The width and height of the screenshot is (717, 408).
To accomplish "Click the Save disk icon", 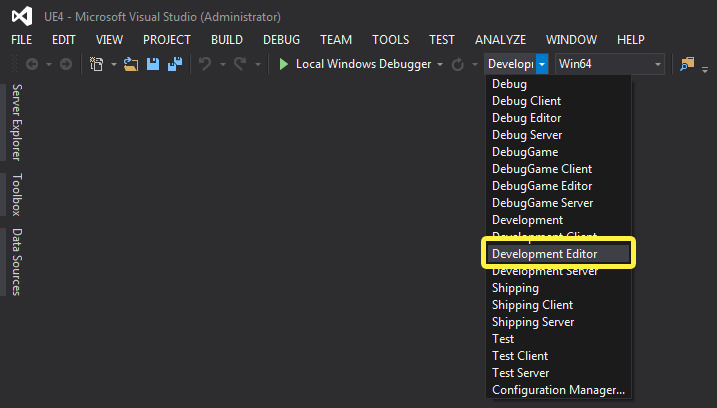I will tap(153, 64).
